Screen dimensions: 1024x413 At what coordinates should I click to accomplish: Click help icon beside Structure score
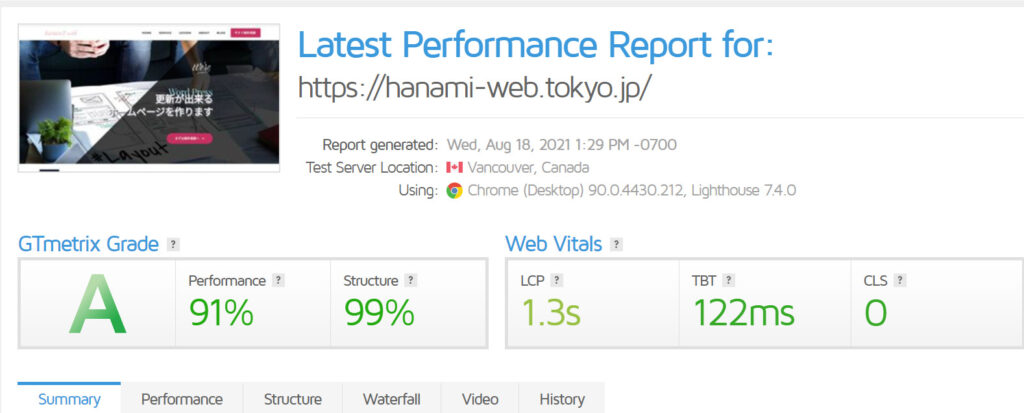pyautogui.click(x=411, y=281)
